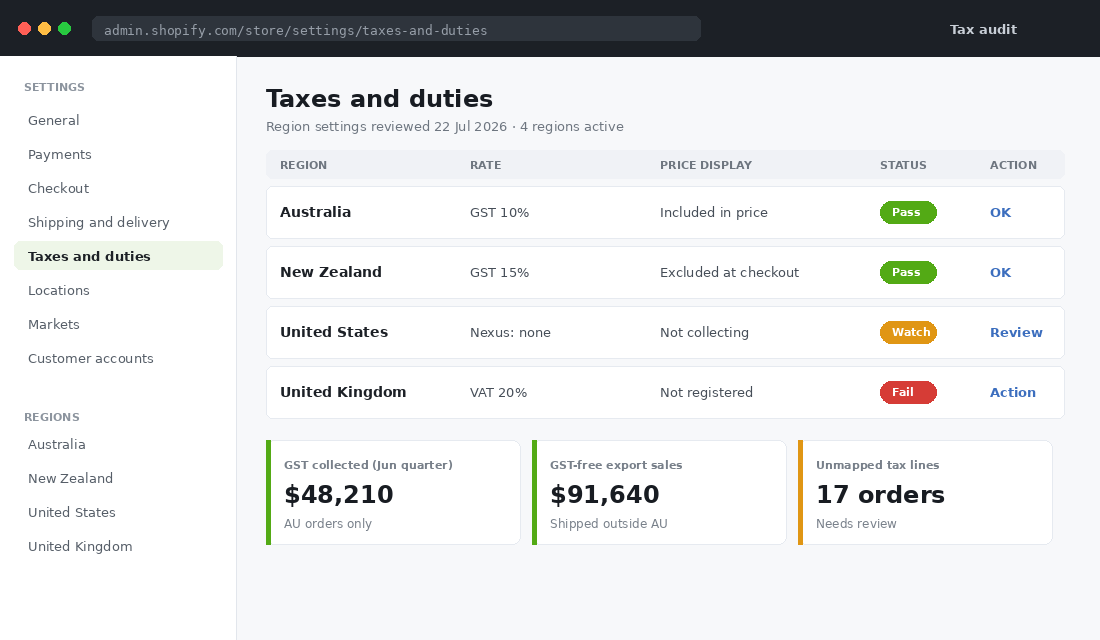
Task: Click the address bar URL field
Action: pyautogui.click(x=396, y=29)
